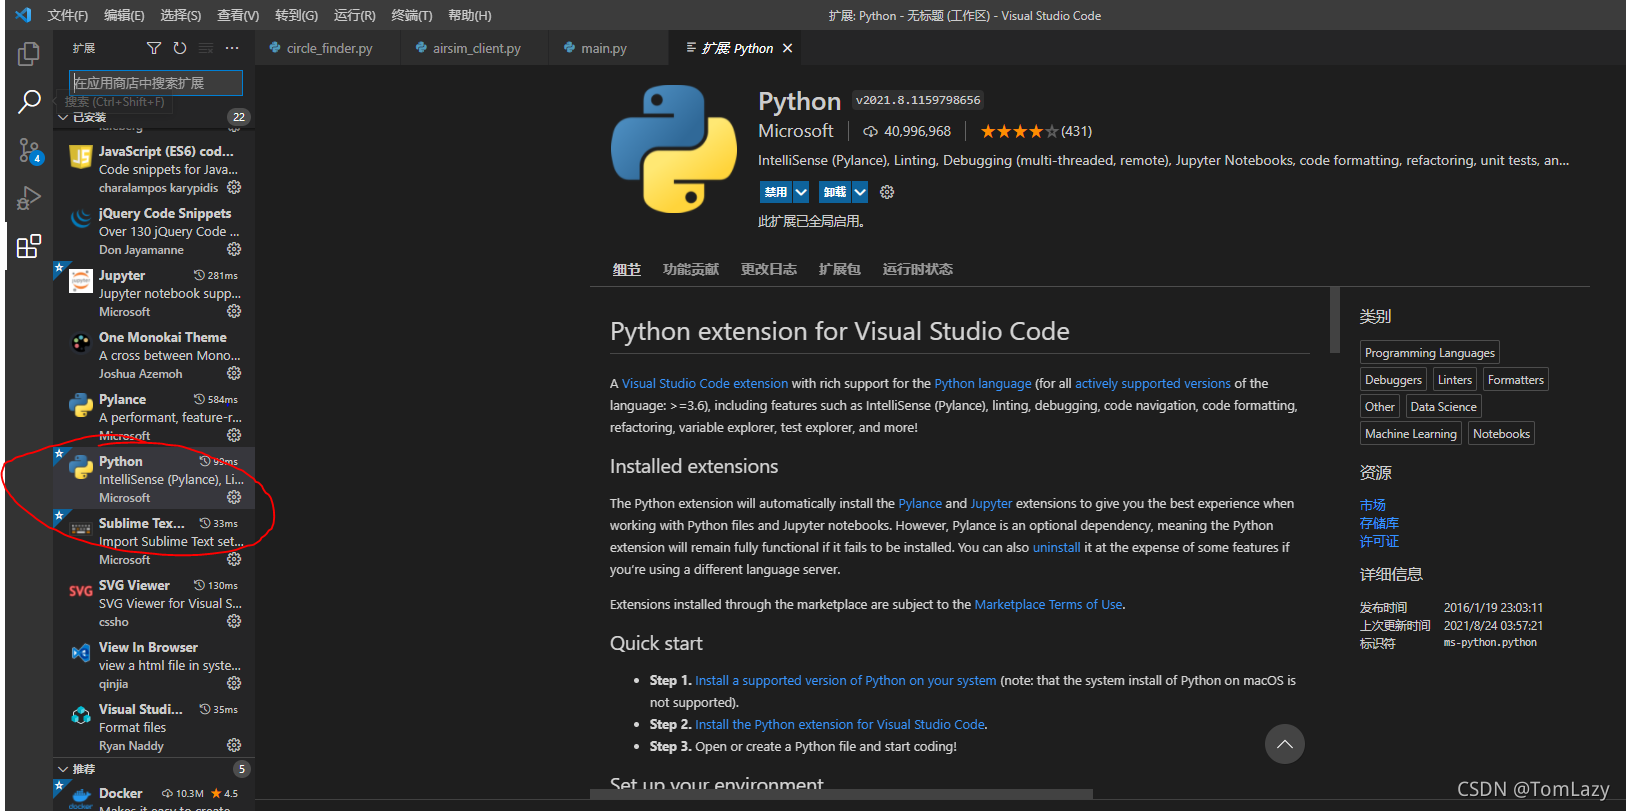Viewport: 1626px width, 811px height.
Task: Open the dropdown arrow next to 卸载
Action: click(x=860, y=192)
